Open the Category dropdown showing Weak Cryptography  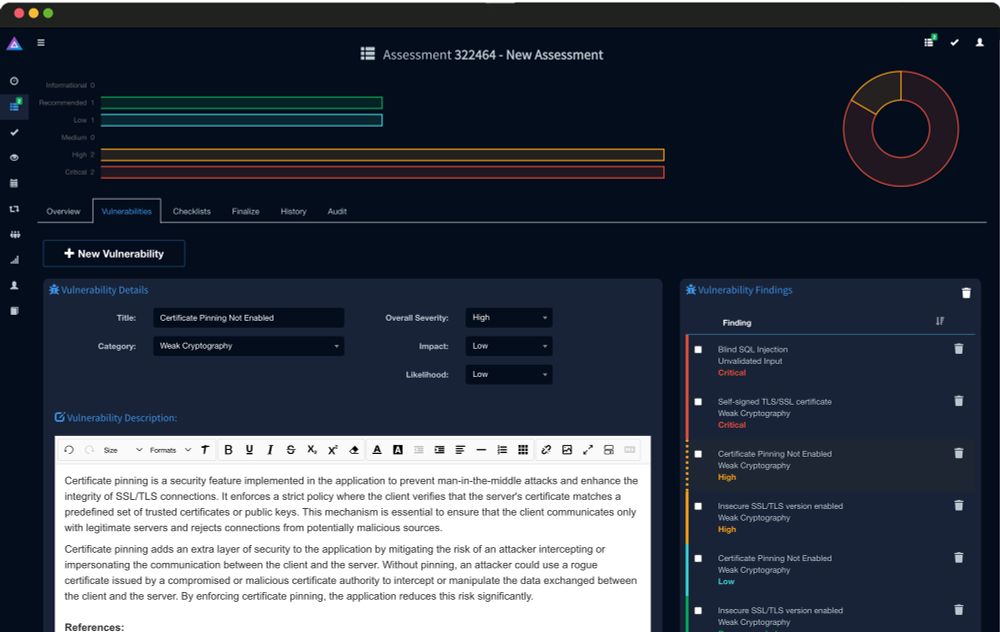[249, 346]
